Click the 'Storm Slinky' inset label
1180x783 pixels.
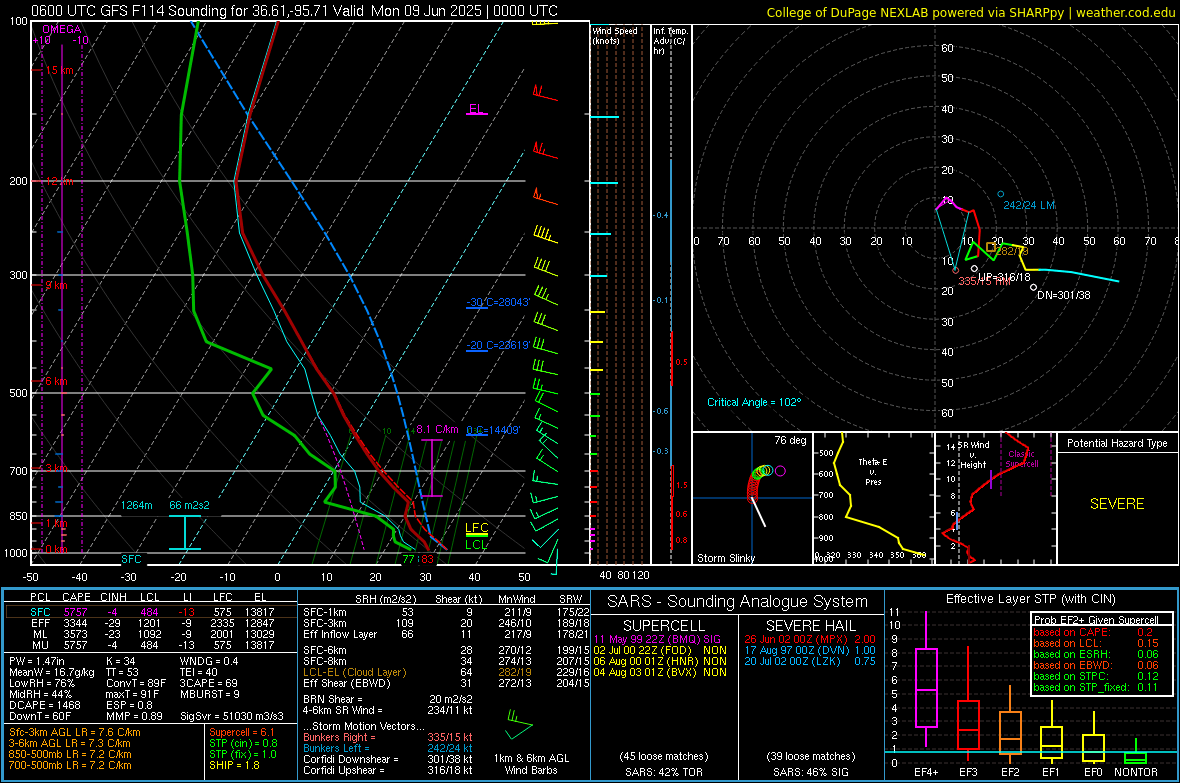[725, 558]
